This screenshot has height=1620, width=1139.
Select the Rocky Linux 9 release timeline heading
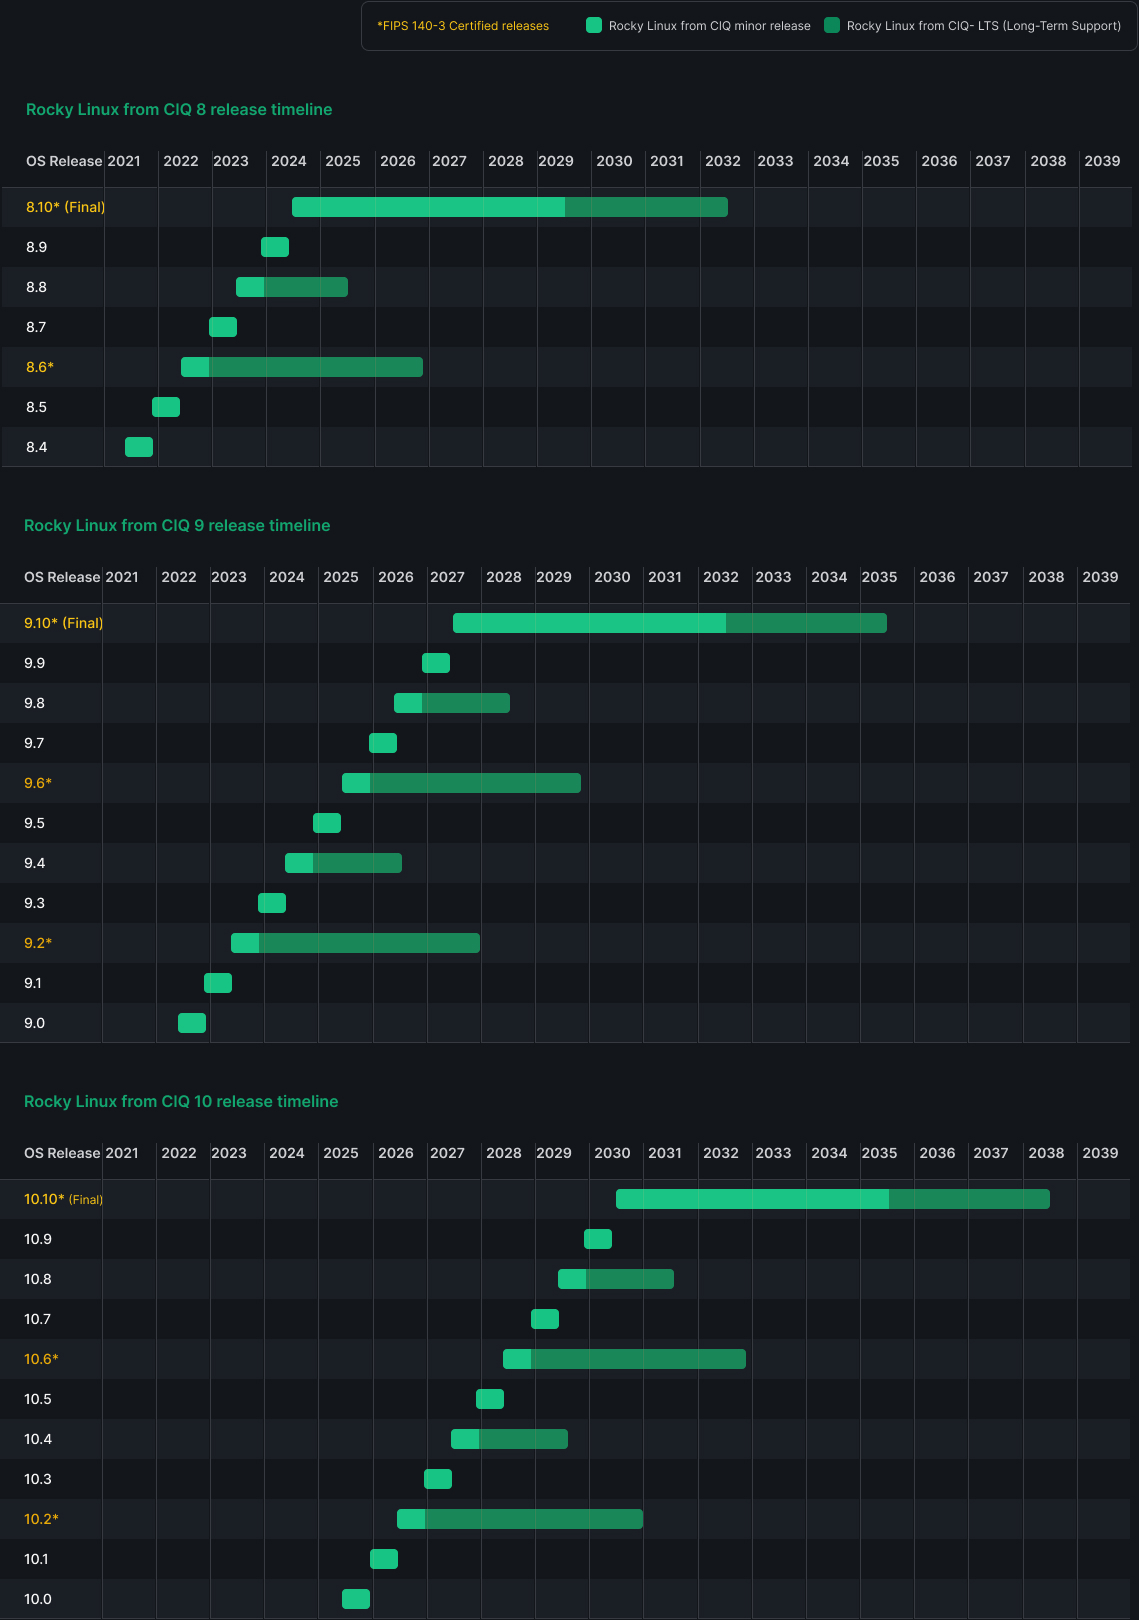click(177, 526)
